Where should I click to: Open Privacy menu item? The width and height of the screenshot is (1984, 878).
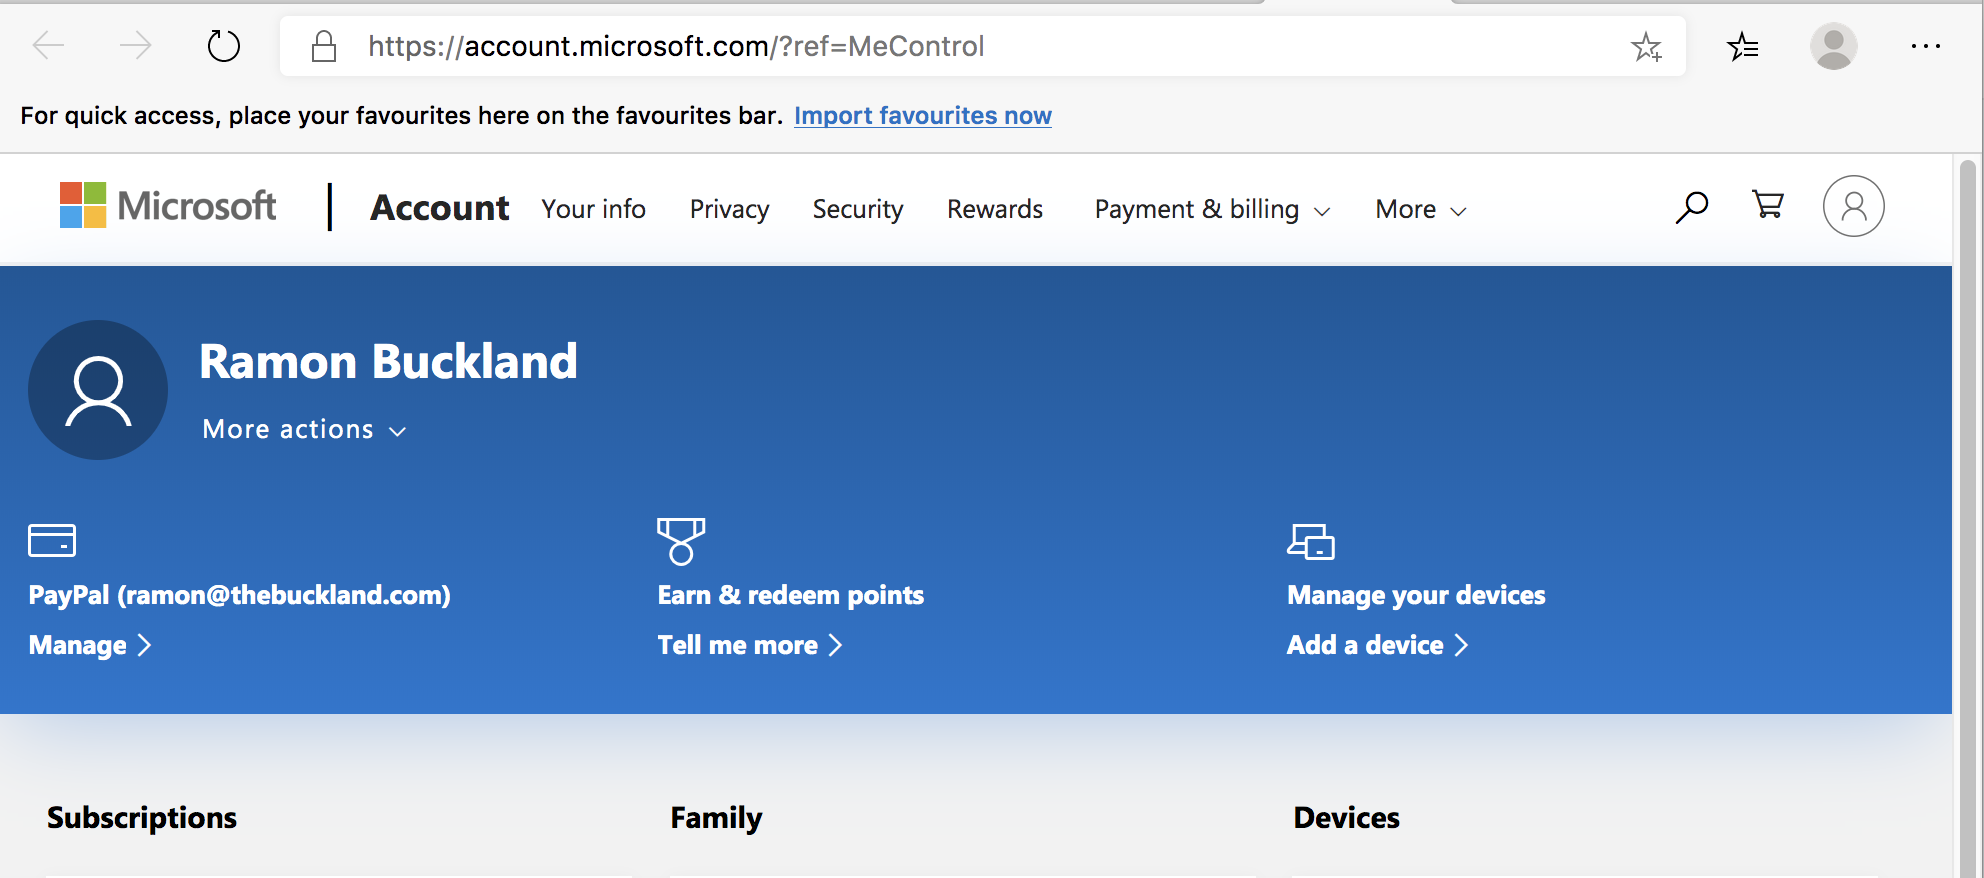coord(730,209)
